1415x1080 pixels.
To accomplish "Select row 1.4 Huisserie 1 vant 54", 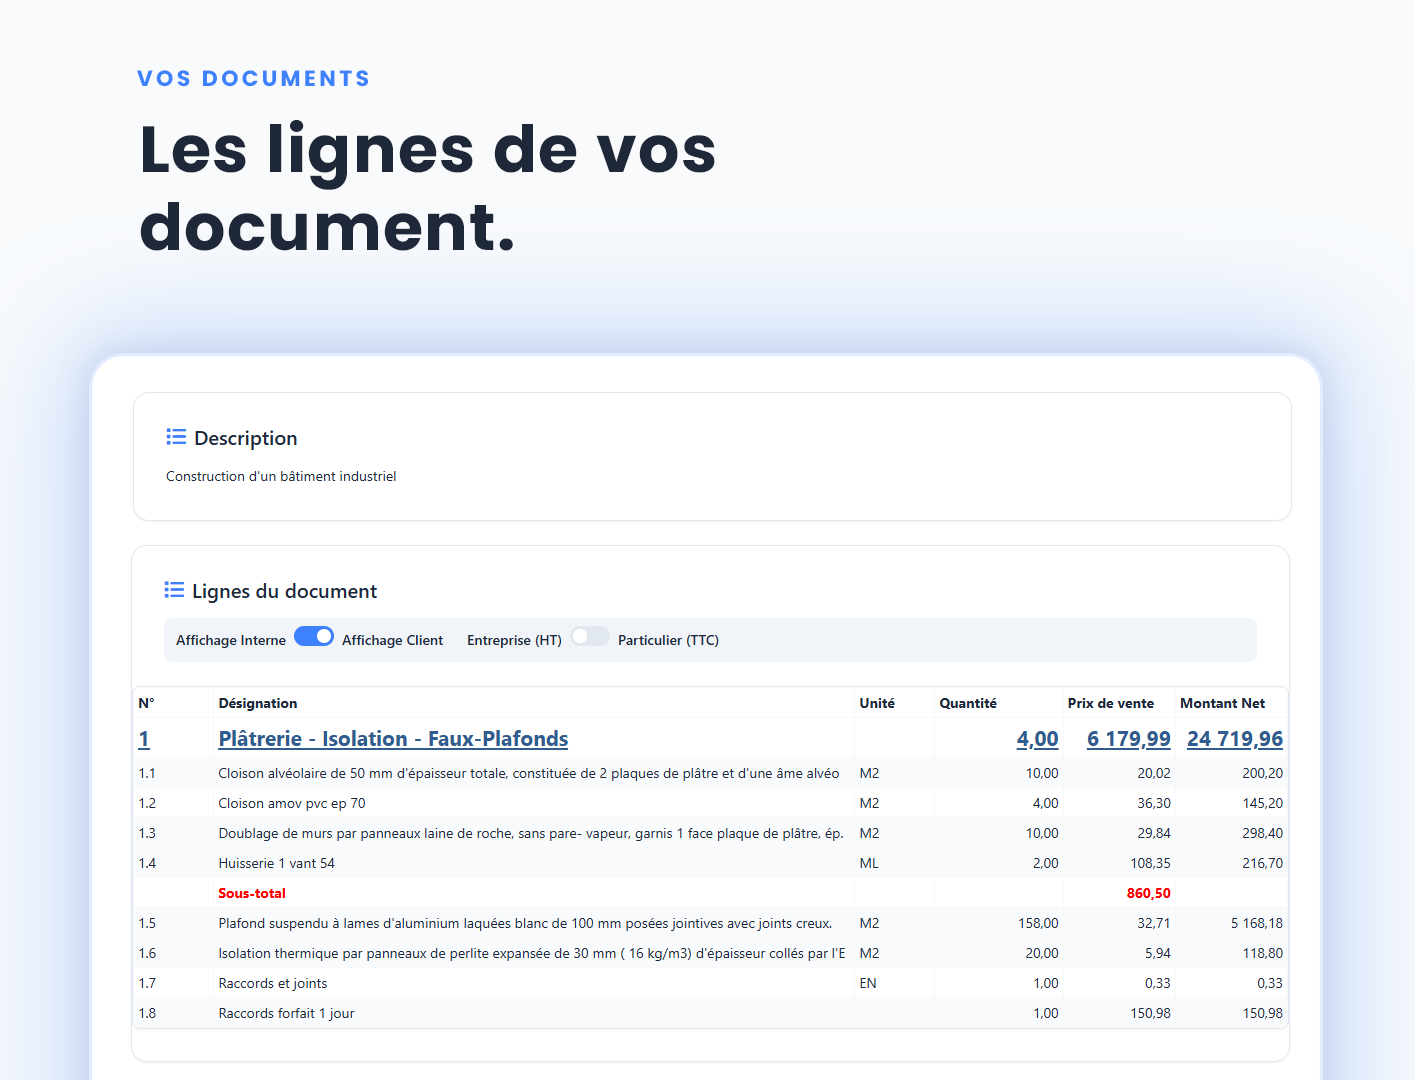I will [277, 863].
